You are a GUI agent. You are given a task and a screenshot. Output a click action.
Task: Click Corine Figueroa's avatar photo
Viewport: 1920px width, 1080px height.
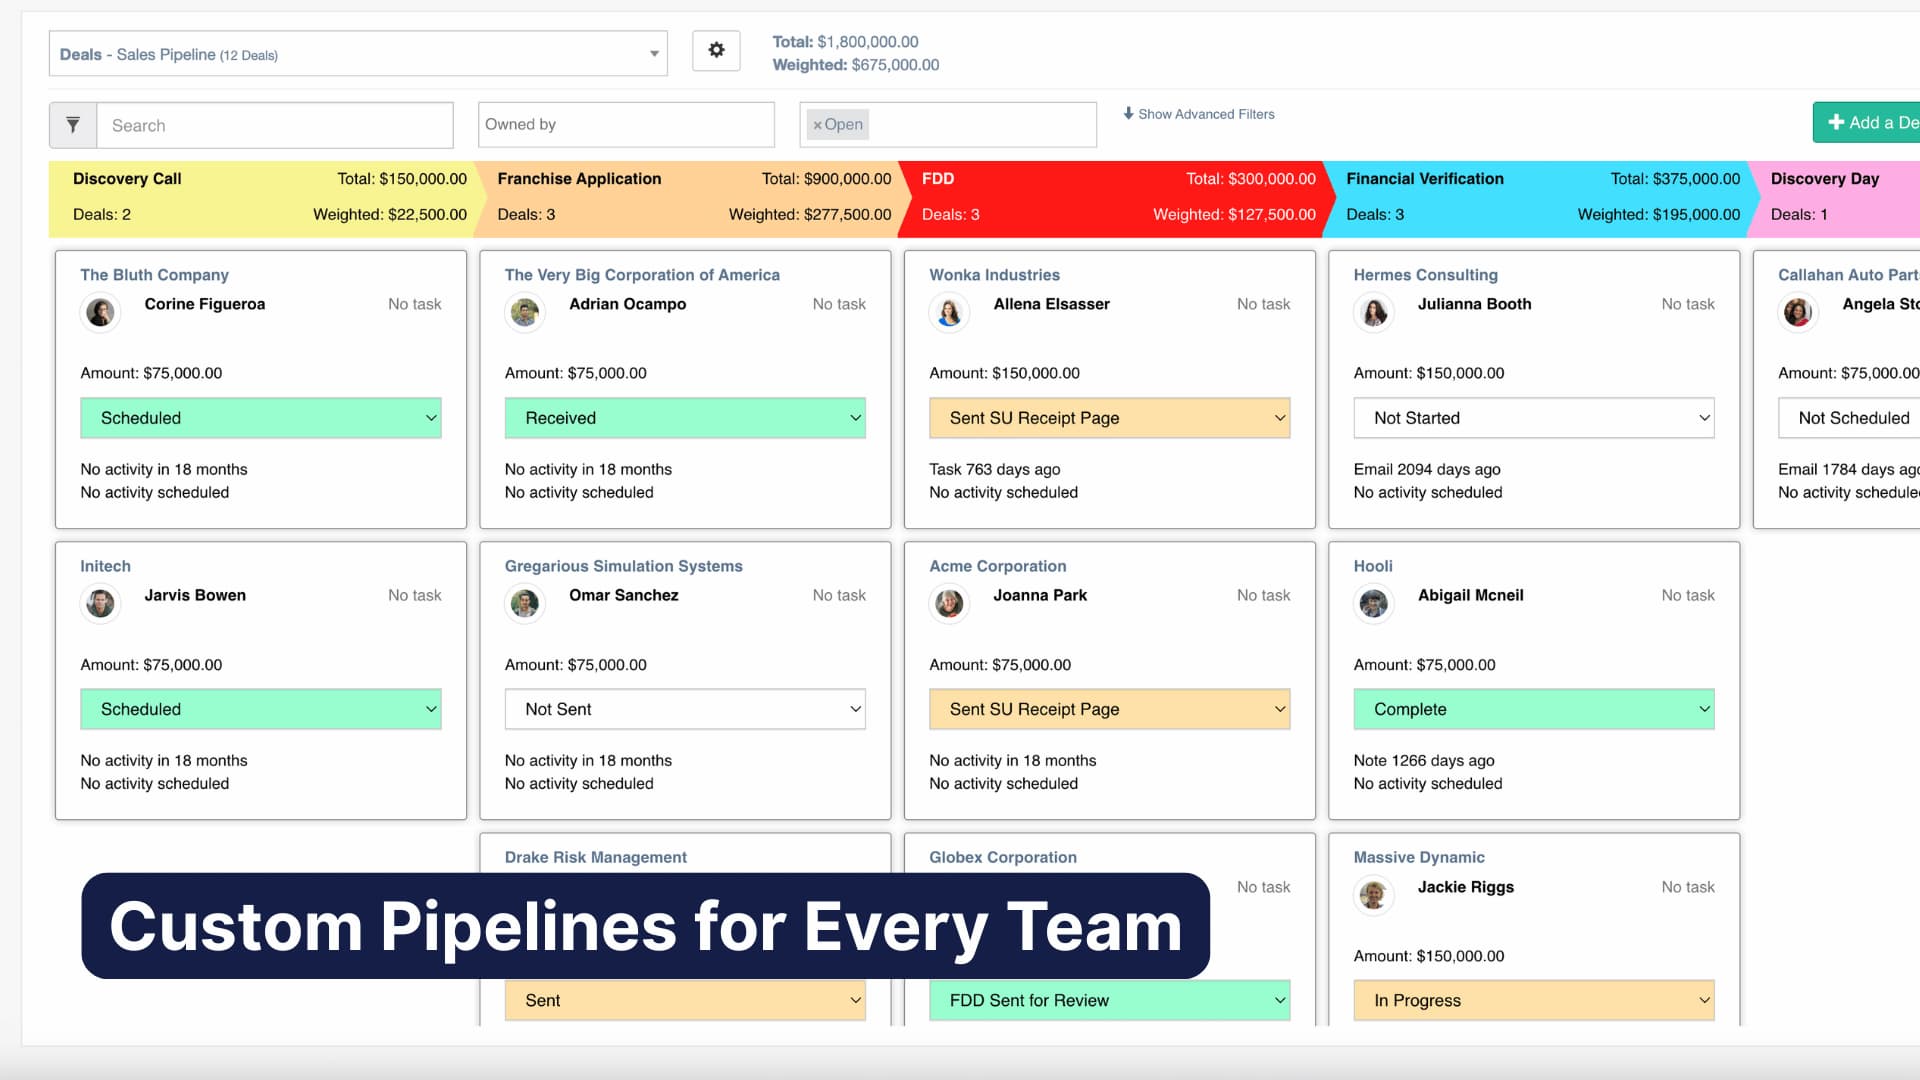pyautogui.click(x=100, y=312)
